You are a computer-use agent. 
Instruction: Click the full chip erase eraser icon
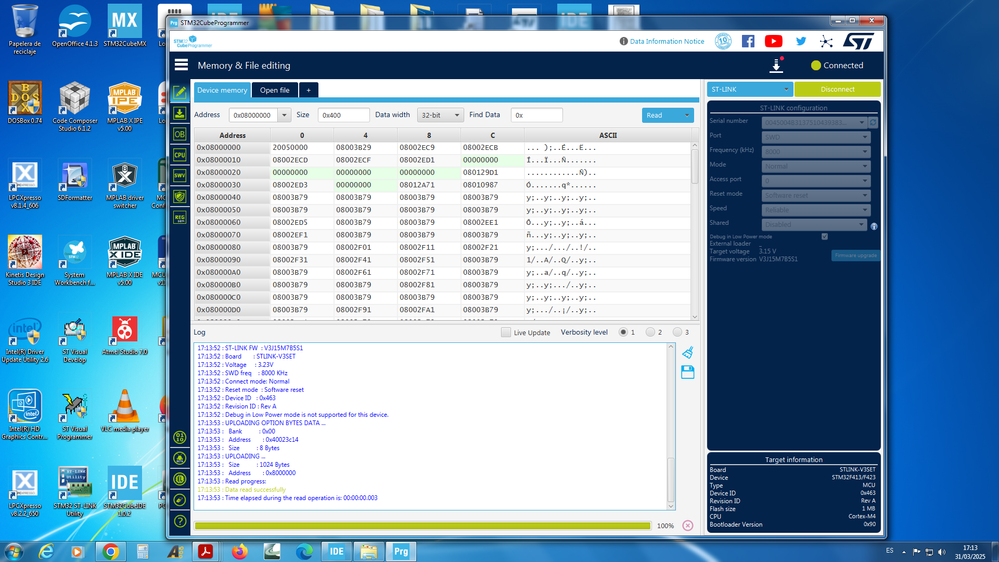tap(180, 500)
